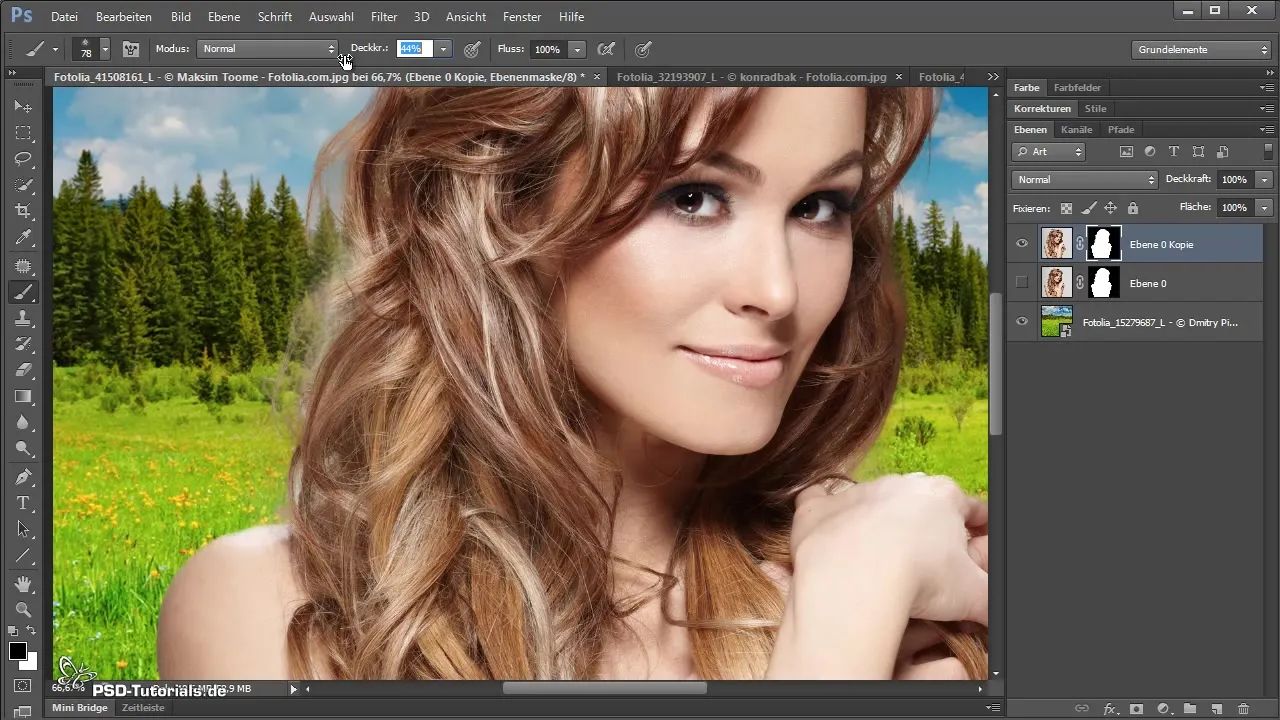Toggle layer filtering switch on/off

[x=1268, y=152]
